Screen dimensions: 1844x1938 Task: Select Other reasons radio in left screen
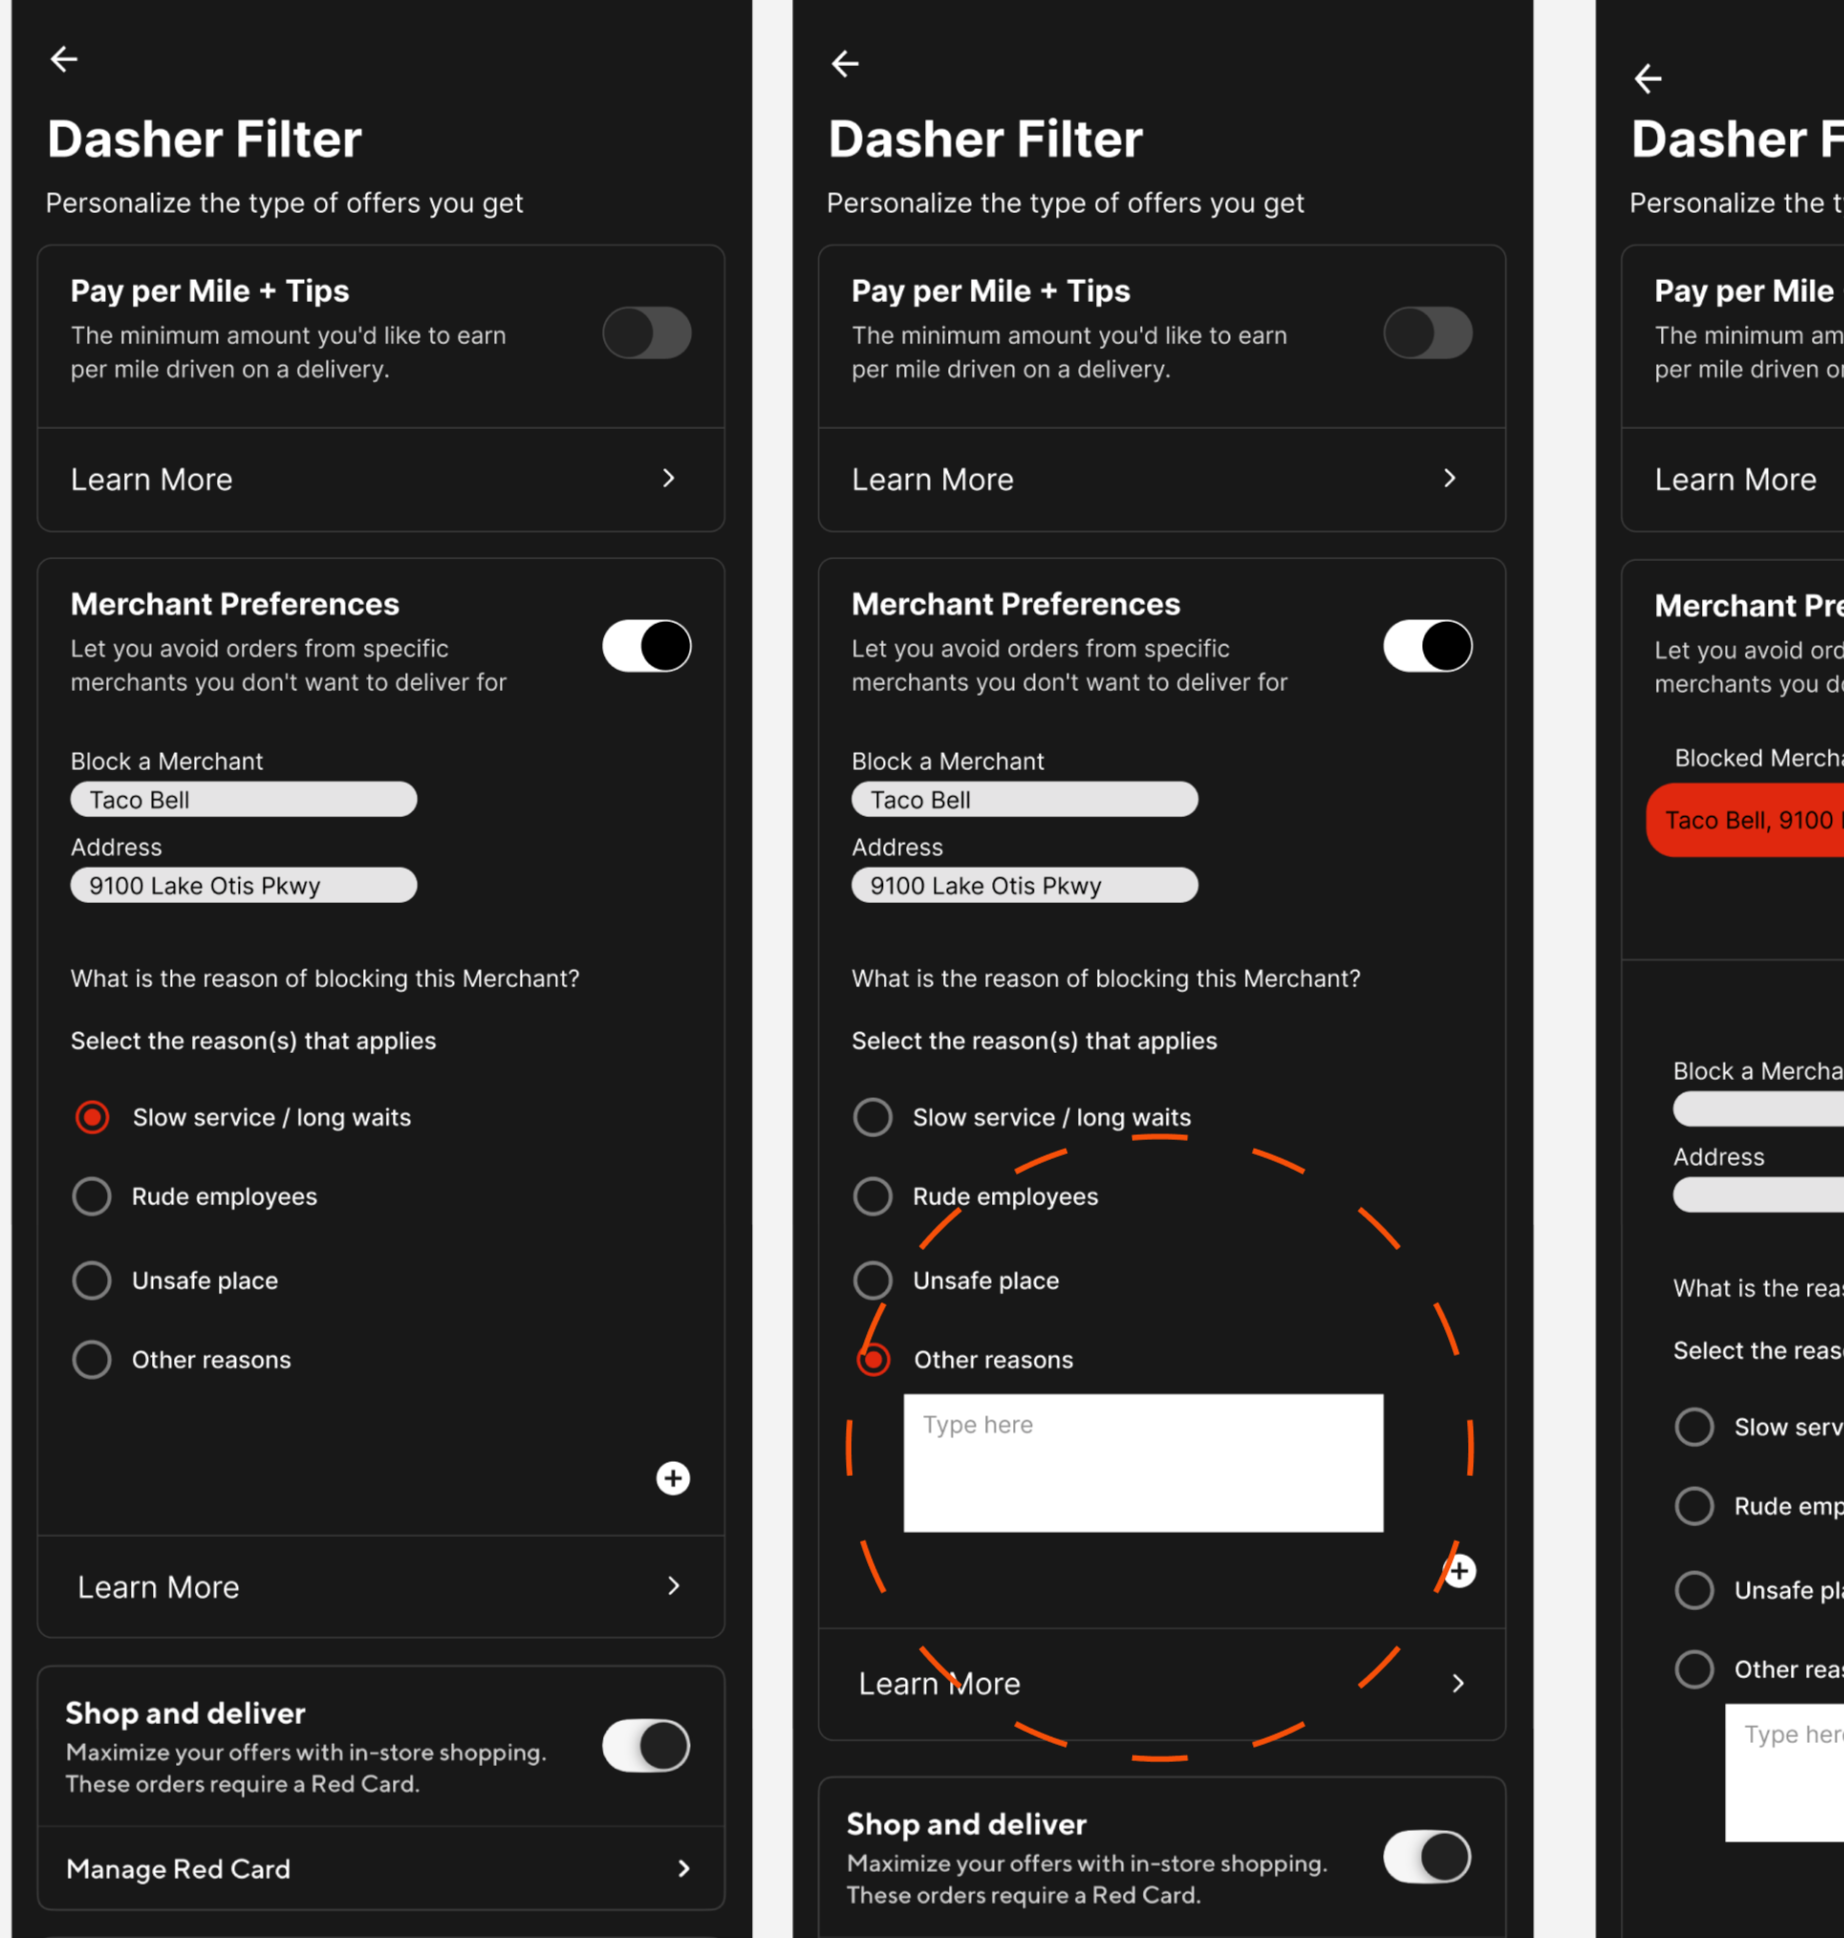tap(92, 1359)
